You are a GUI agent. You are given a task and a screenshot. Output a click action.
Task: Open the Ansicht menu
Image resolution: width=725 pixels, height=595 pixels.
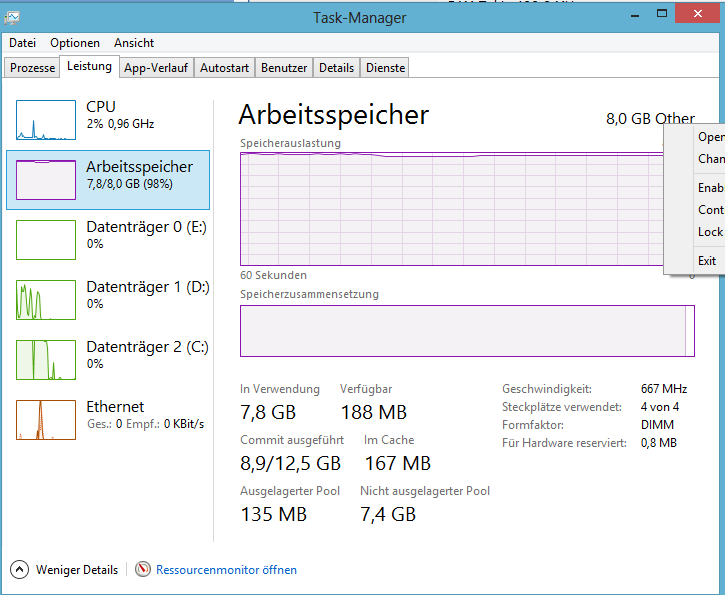[134, 43]
